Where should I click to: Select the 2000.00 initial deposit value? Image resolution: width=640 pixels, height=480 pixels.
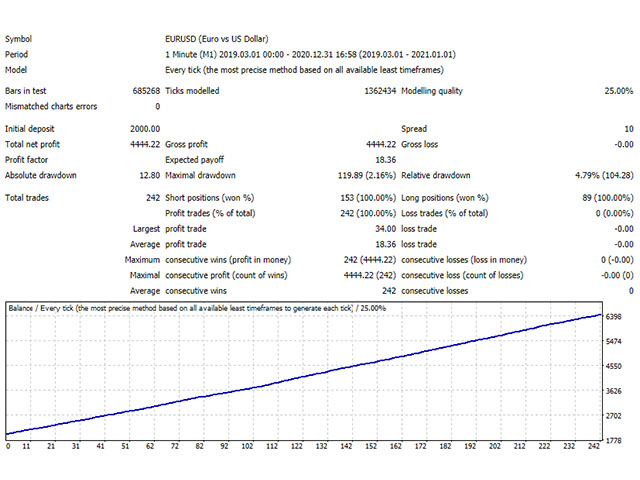(x=145, y=129)
